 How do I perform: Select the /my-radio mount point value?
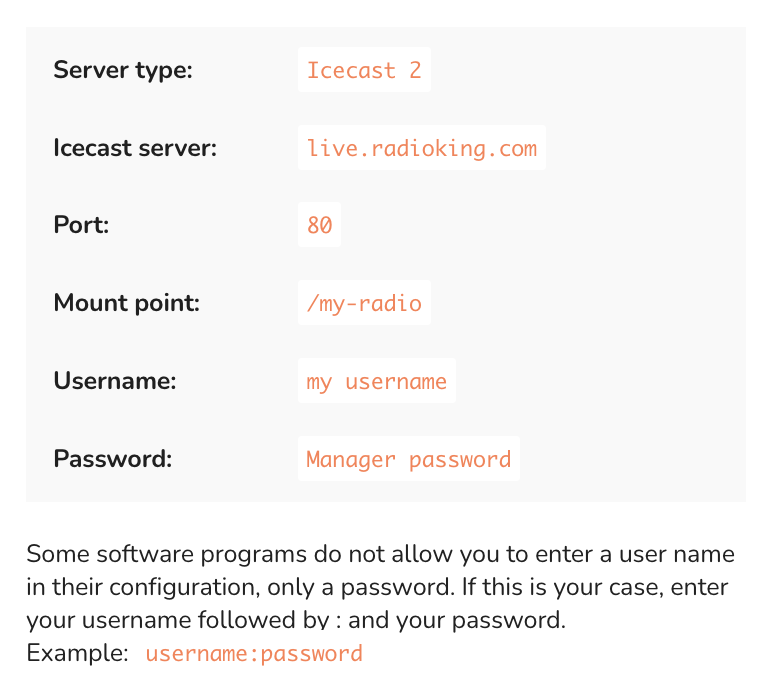[364, 303]
